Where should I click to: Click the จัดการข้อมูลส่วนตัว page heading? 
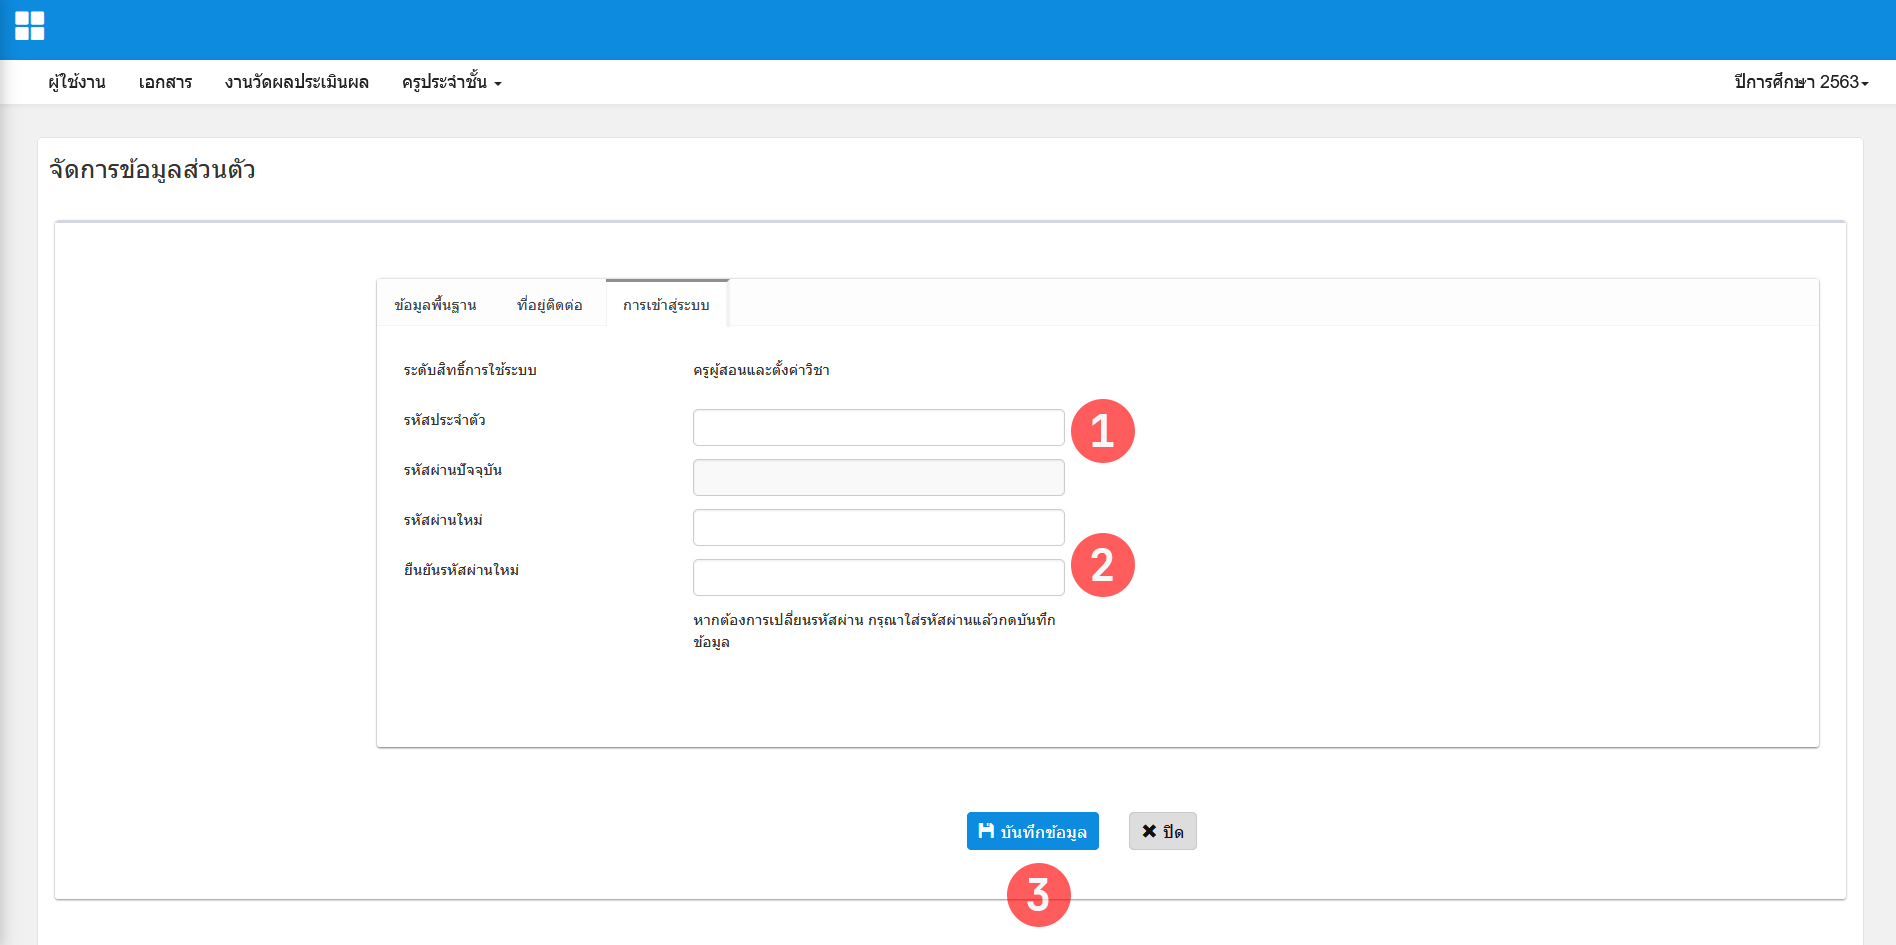tap(152, 169)
